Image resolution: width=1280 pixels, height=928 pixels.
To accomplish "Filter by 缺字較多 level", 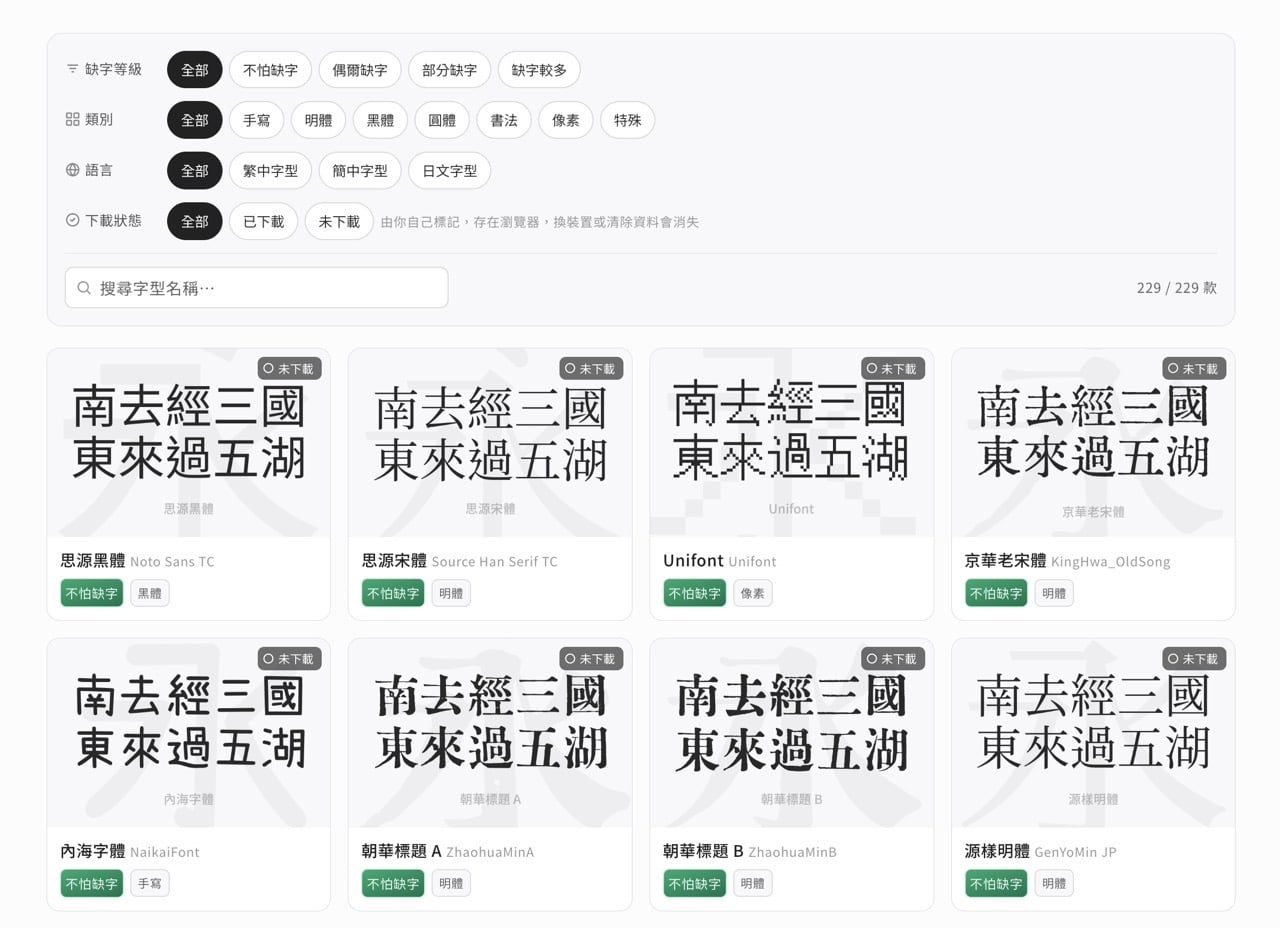I will [x=539, y=70].
